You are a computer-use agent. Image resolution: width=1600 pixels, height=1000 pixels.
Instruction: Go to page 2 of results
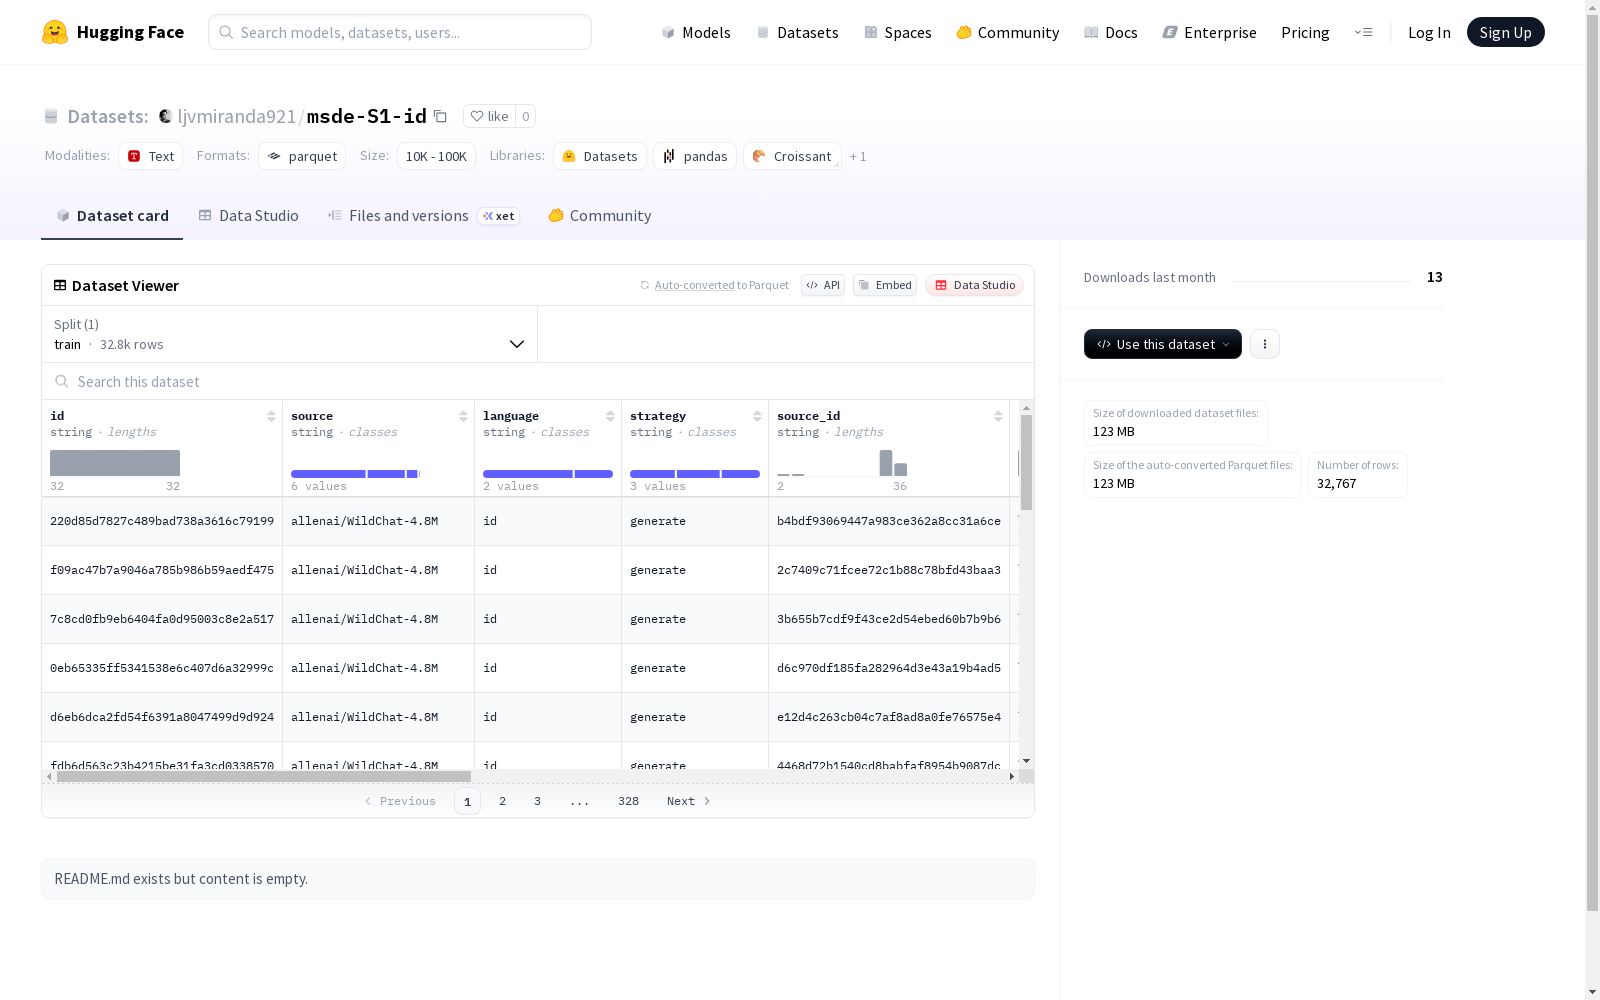tap(502, 801)
